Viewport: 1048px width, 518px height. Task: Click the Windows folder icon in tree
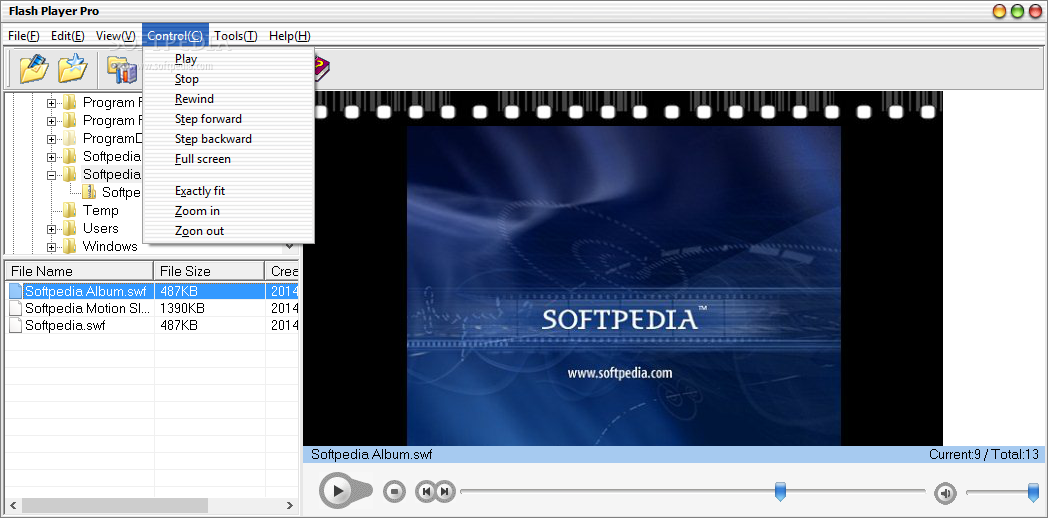click(70, 247)
